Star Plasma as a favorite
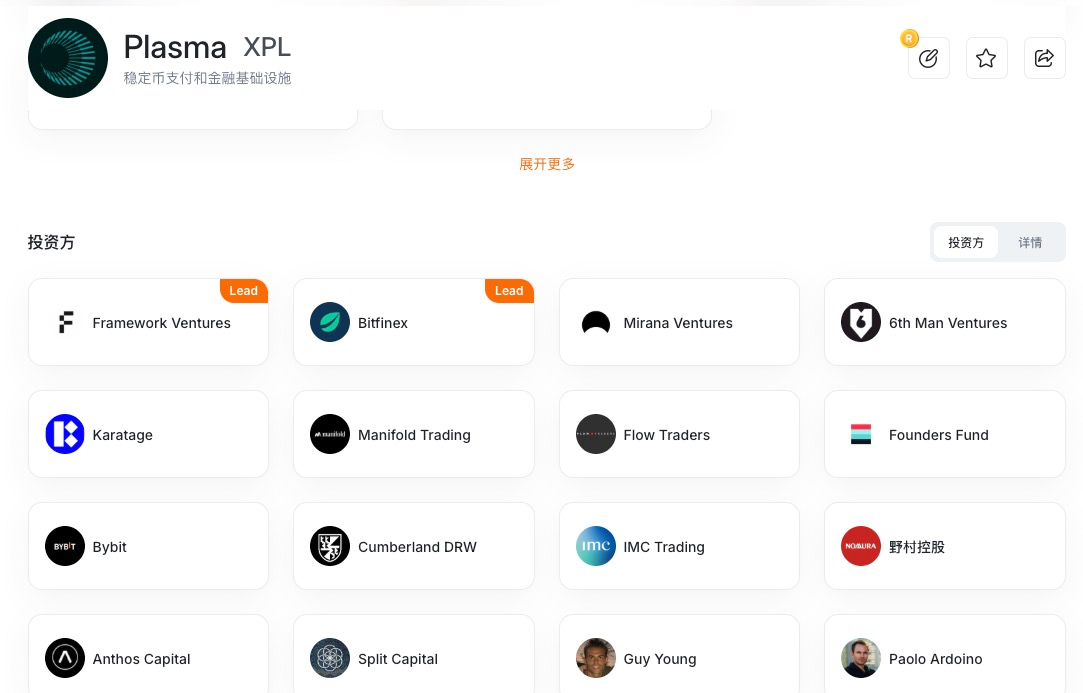This screenshot has height=693, width=1083. click(986, 58)
